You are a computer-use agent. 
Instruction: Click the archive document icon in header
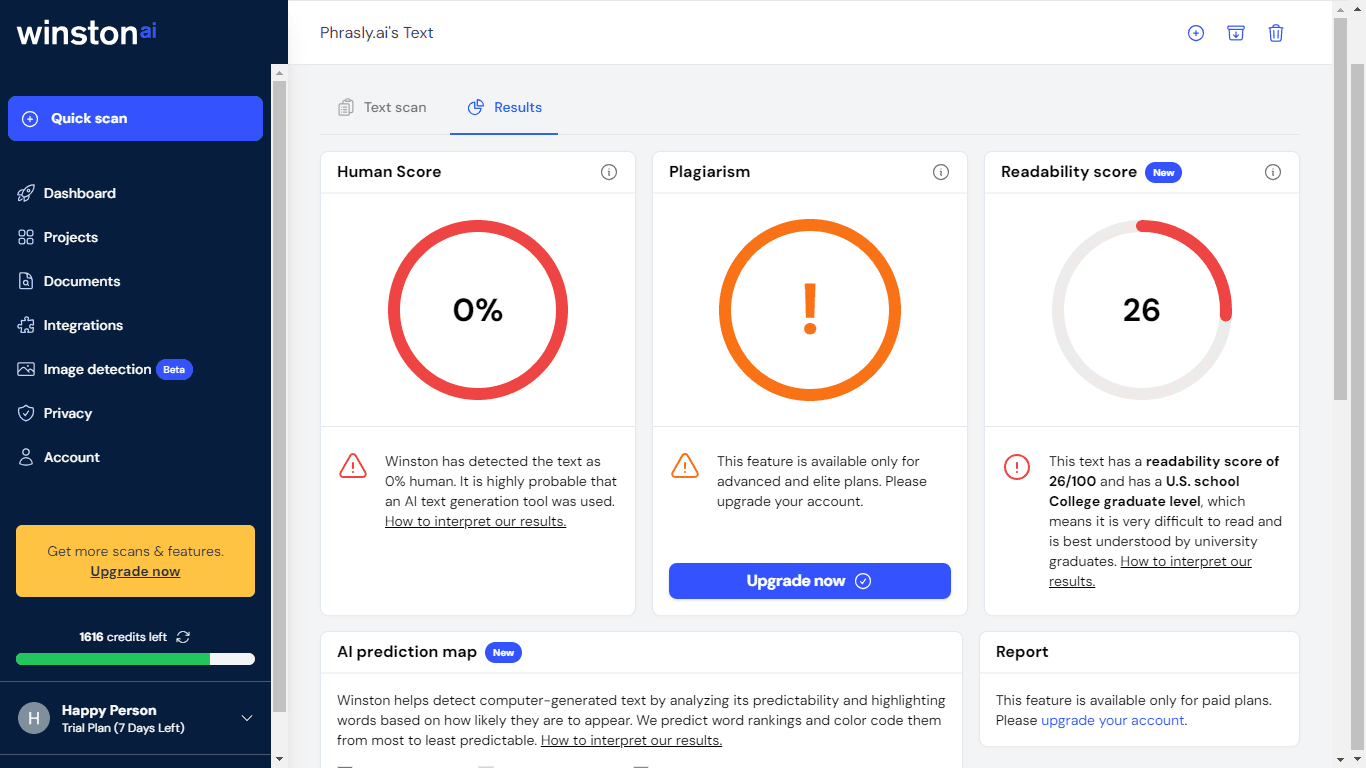[1236, 33]
